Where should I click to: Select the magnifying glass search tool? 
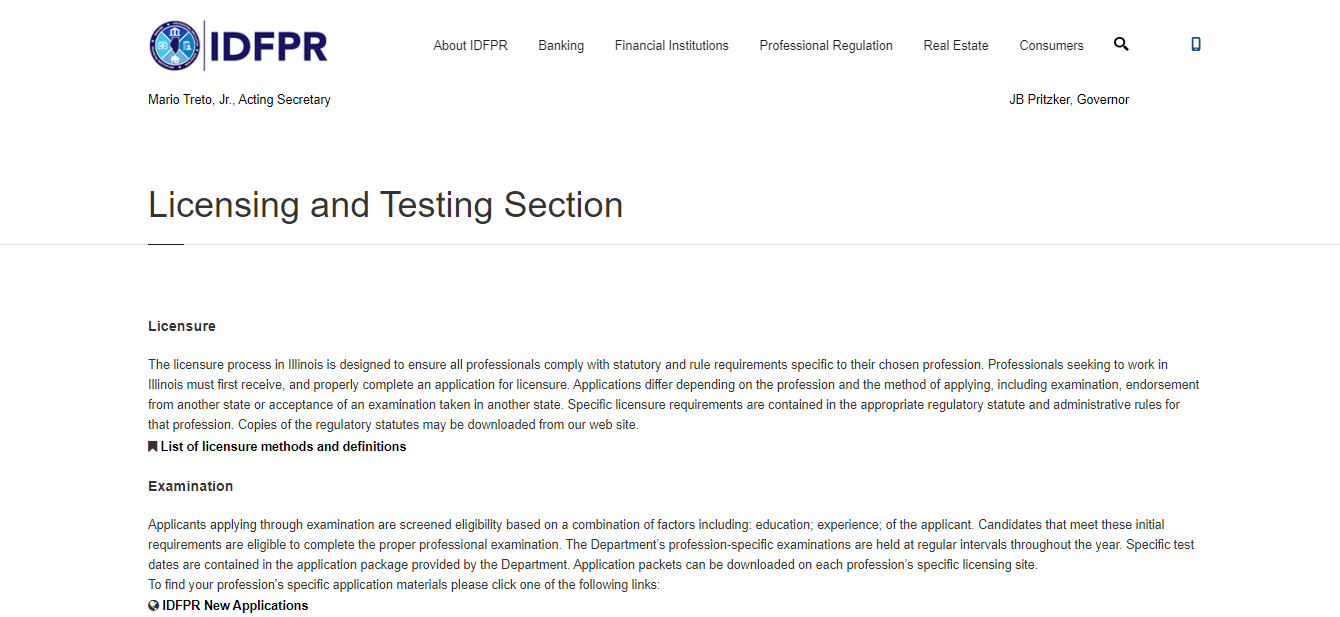tap(1121, 44)
